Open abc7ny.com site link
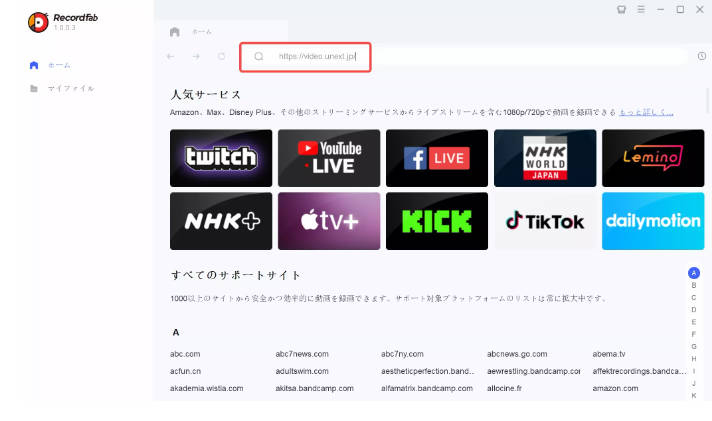Screen dimensions: 712x421 402,354
